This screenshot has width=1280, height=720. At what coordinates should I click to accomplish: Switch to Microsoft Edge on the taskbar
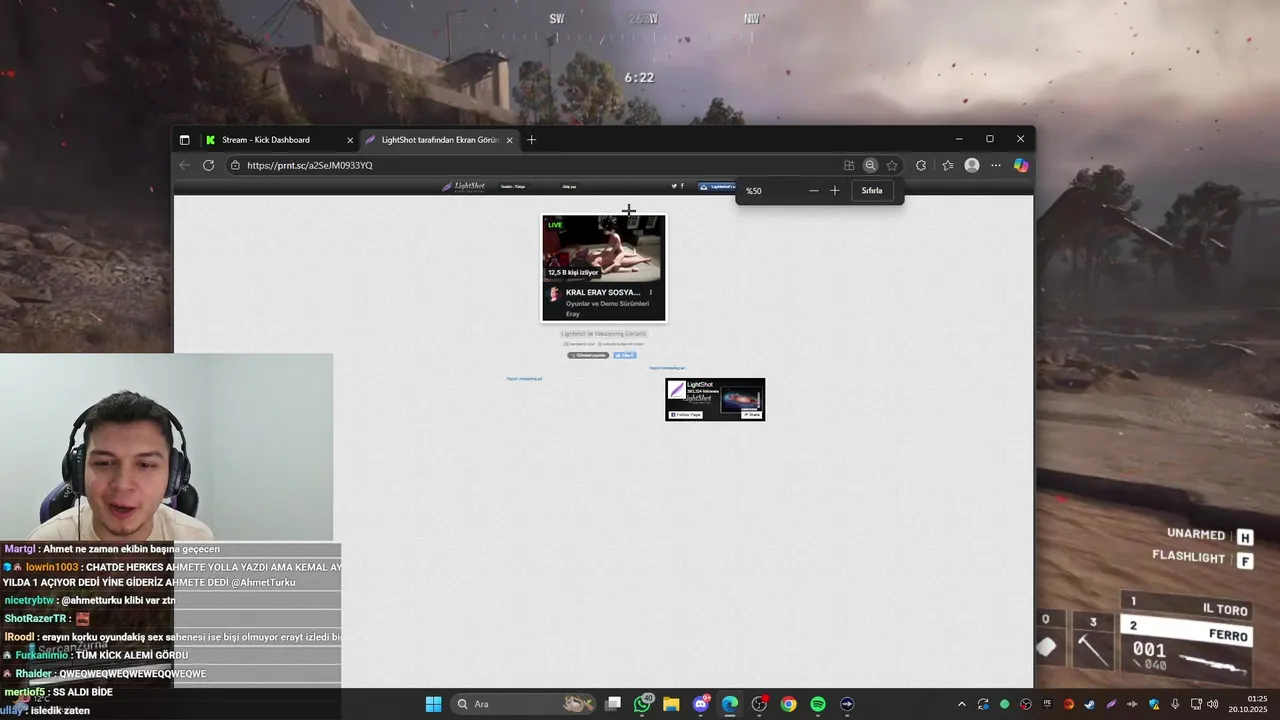click(730, 704)
